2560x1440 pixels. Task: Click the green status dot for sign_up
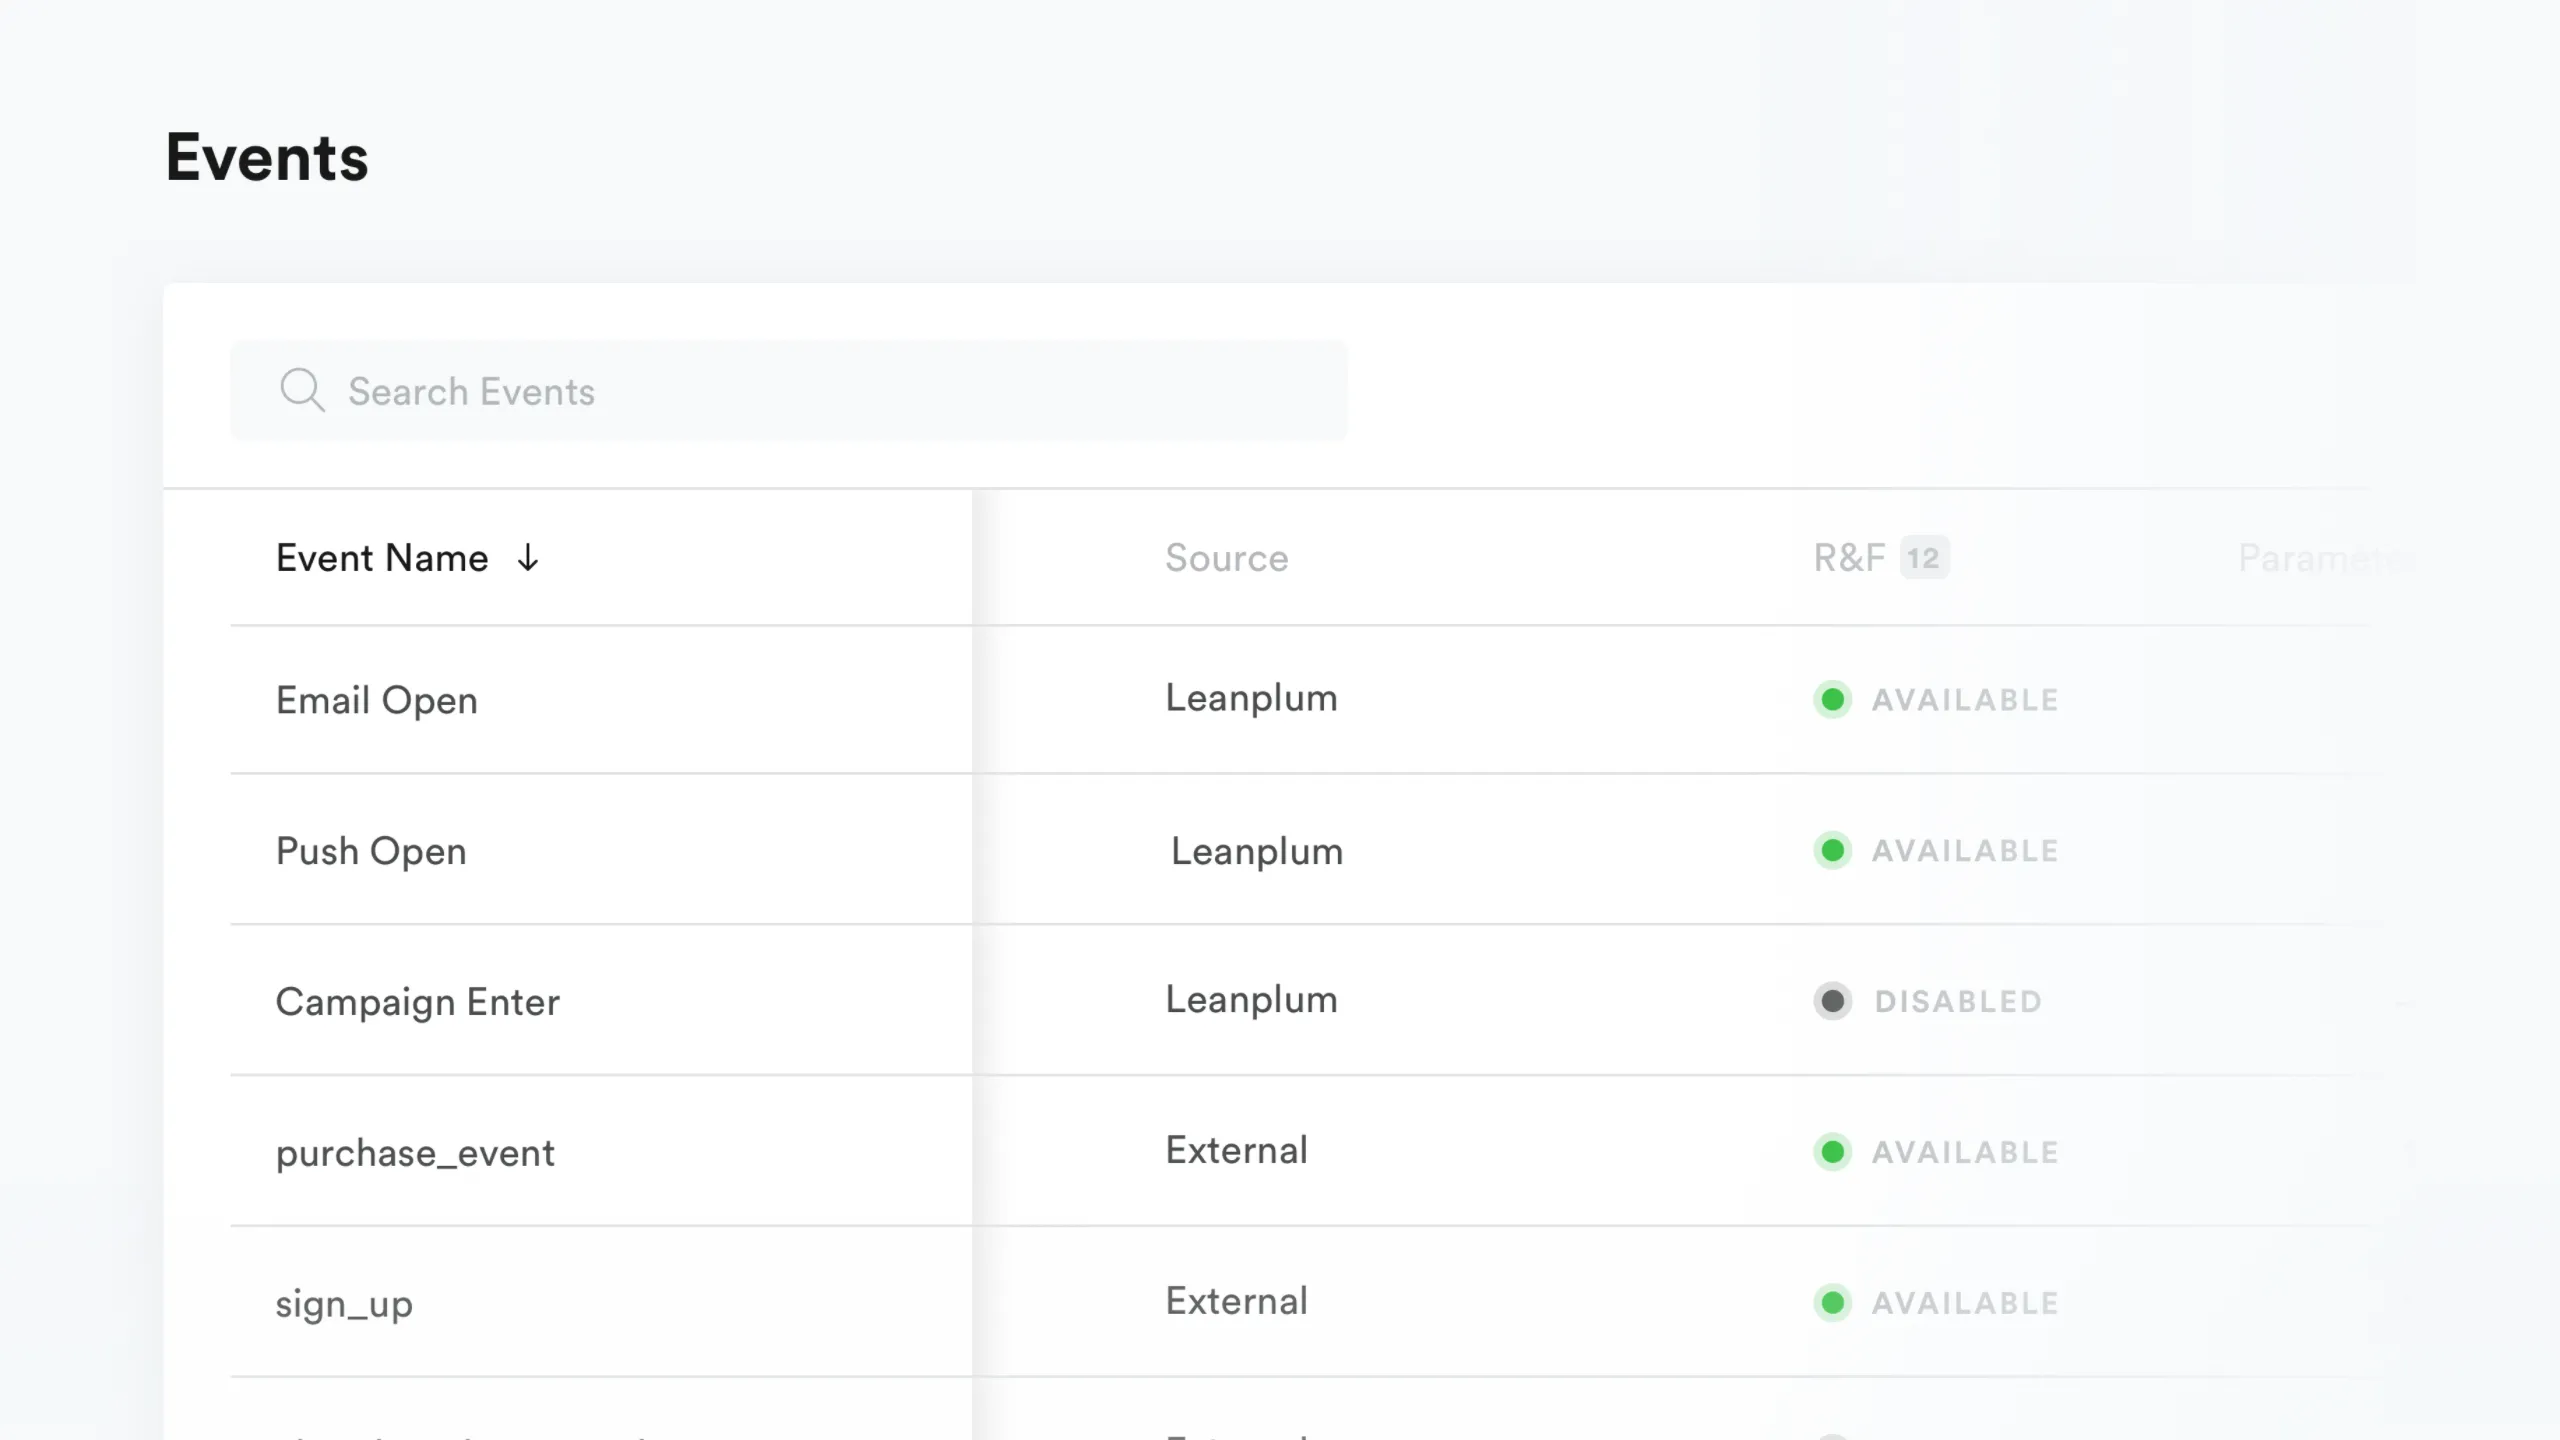point(1832,1303)
